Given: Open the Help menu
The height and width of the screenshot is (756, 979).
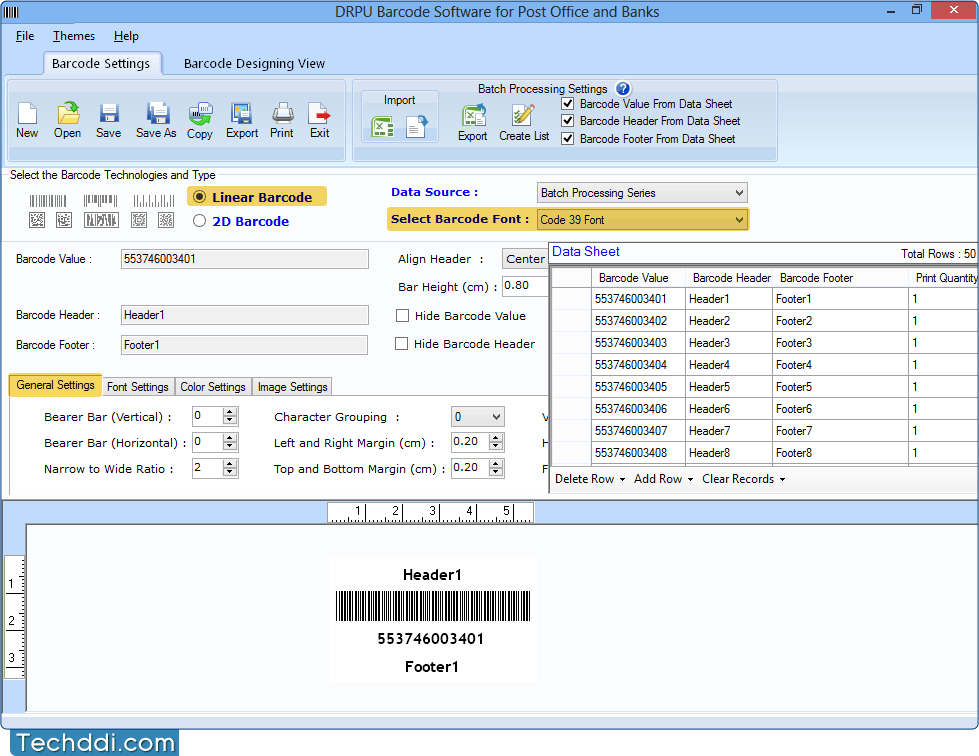Looking at the screenshot, I should click(x=126, y=36).
